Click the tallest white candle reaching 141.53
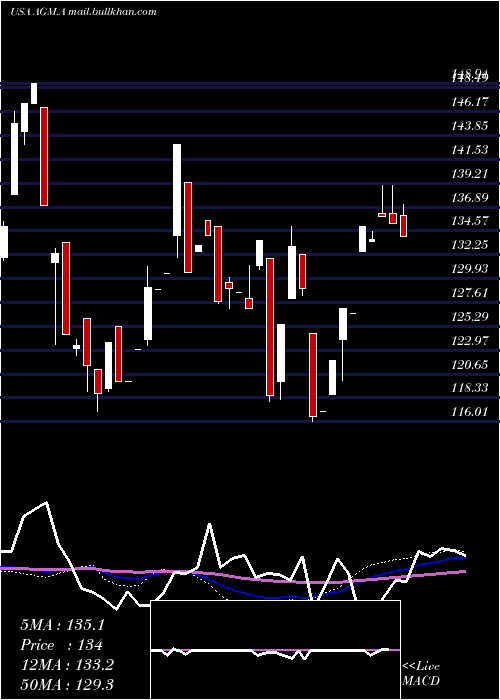This screenshot has width=500, height=700. pyautogui.click(x=177, y=190)
